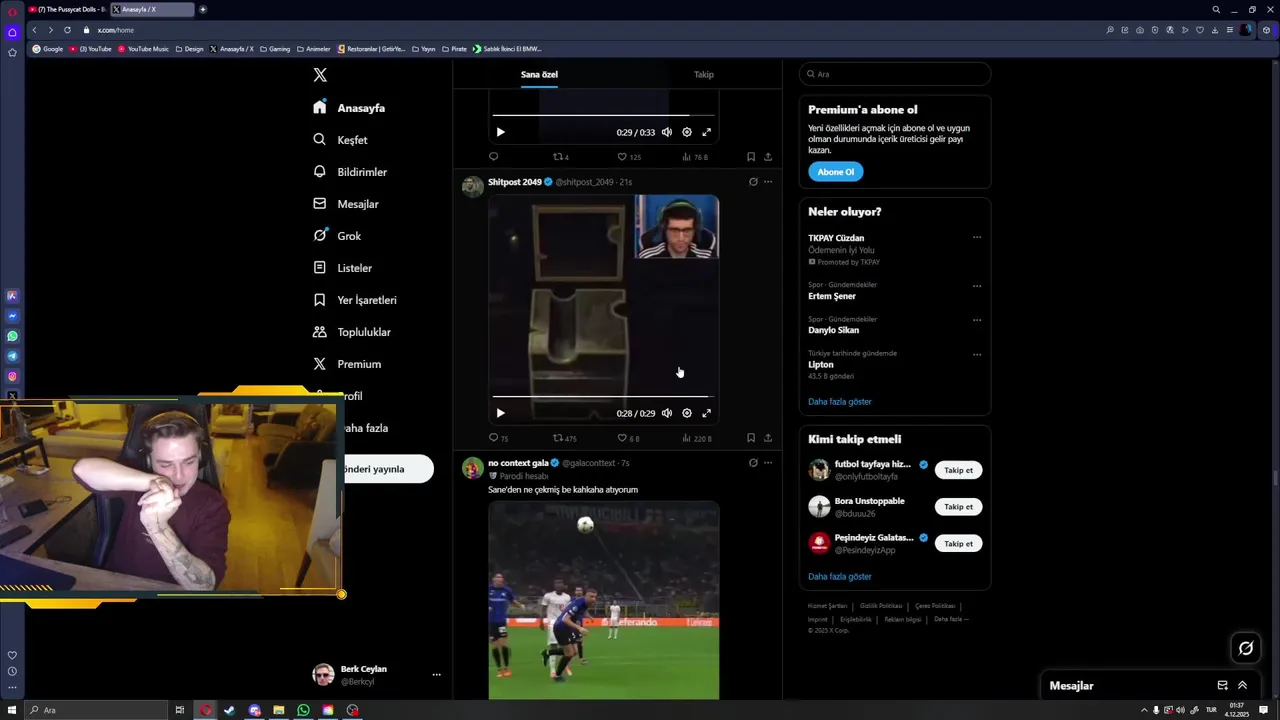The height and width of the screenshot is (720, 1280).
Task: Open the YouTube Music bookmark
Action: click(x=143, y=49)
